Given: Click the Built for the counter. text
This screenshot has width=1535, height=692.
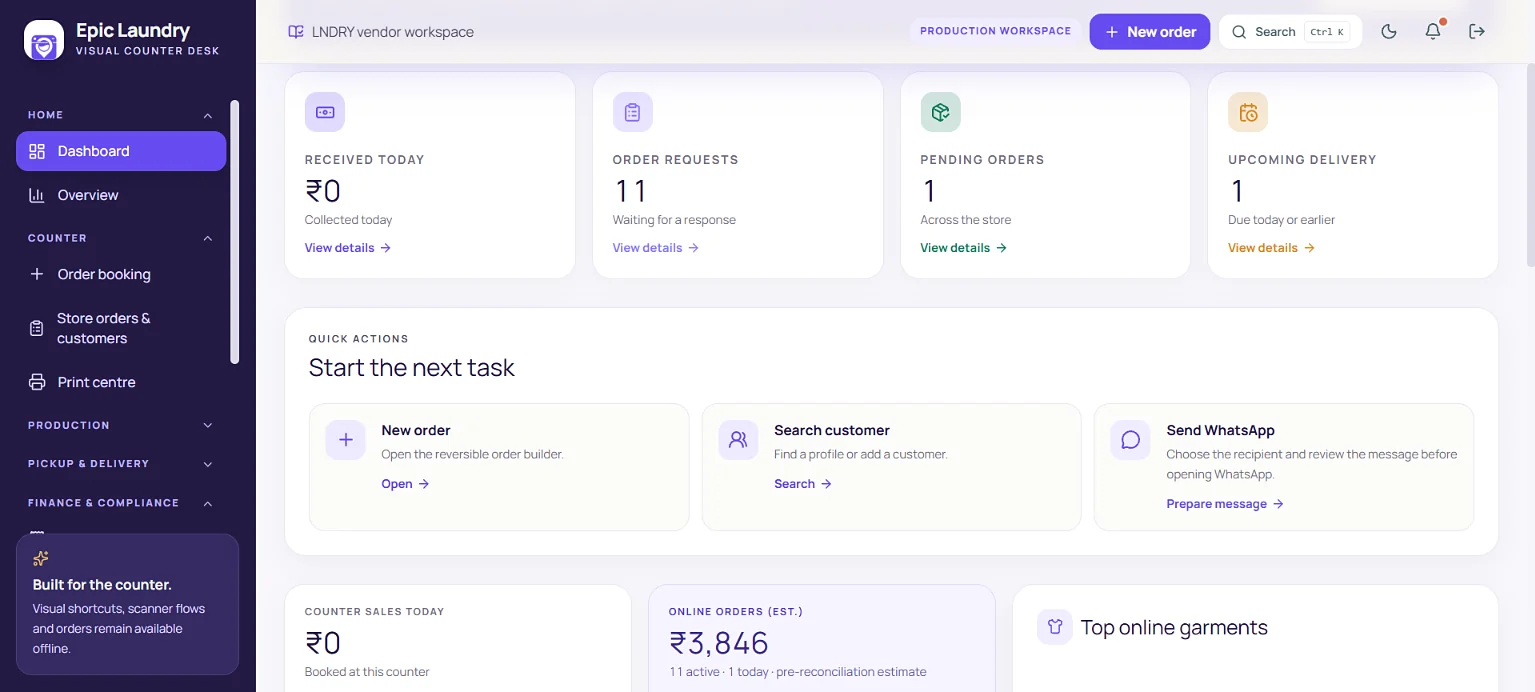Looking at the screenshot, I should [102, 585].
